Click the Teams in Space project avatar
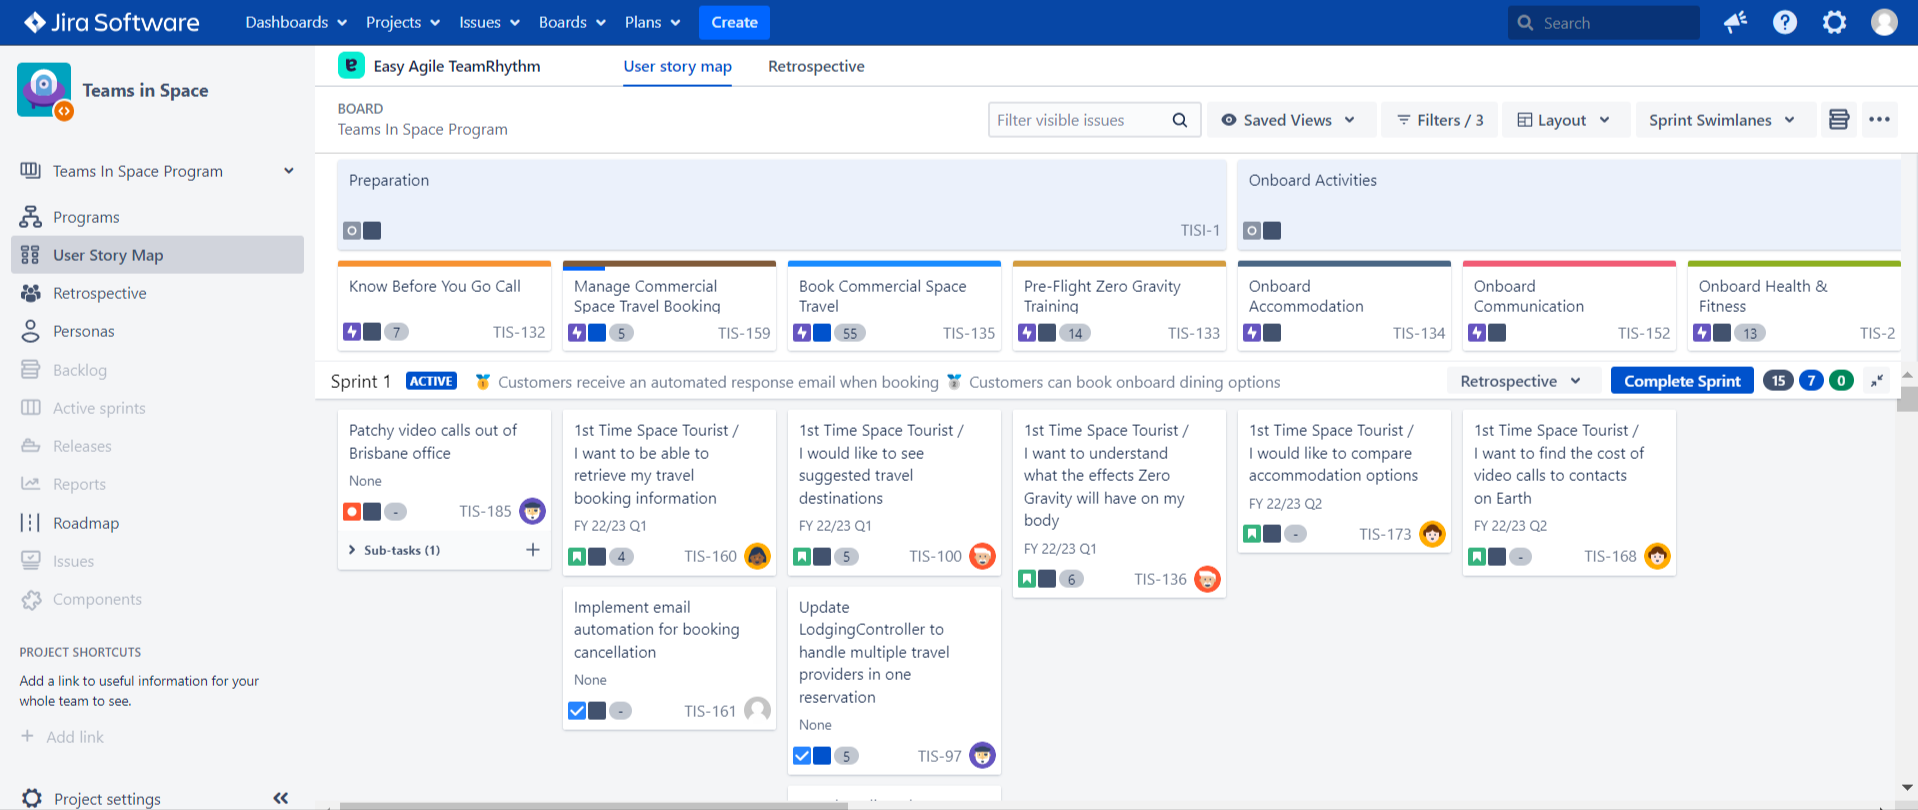Viewport: 1918px width, 810px height. click(44, 90)
